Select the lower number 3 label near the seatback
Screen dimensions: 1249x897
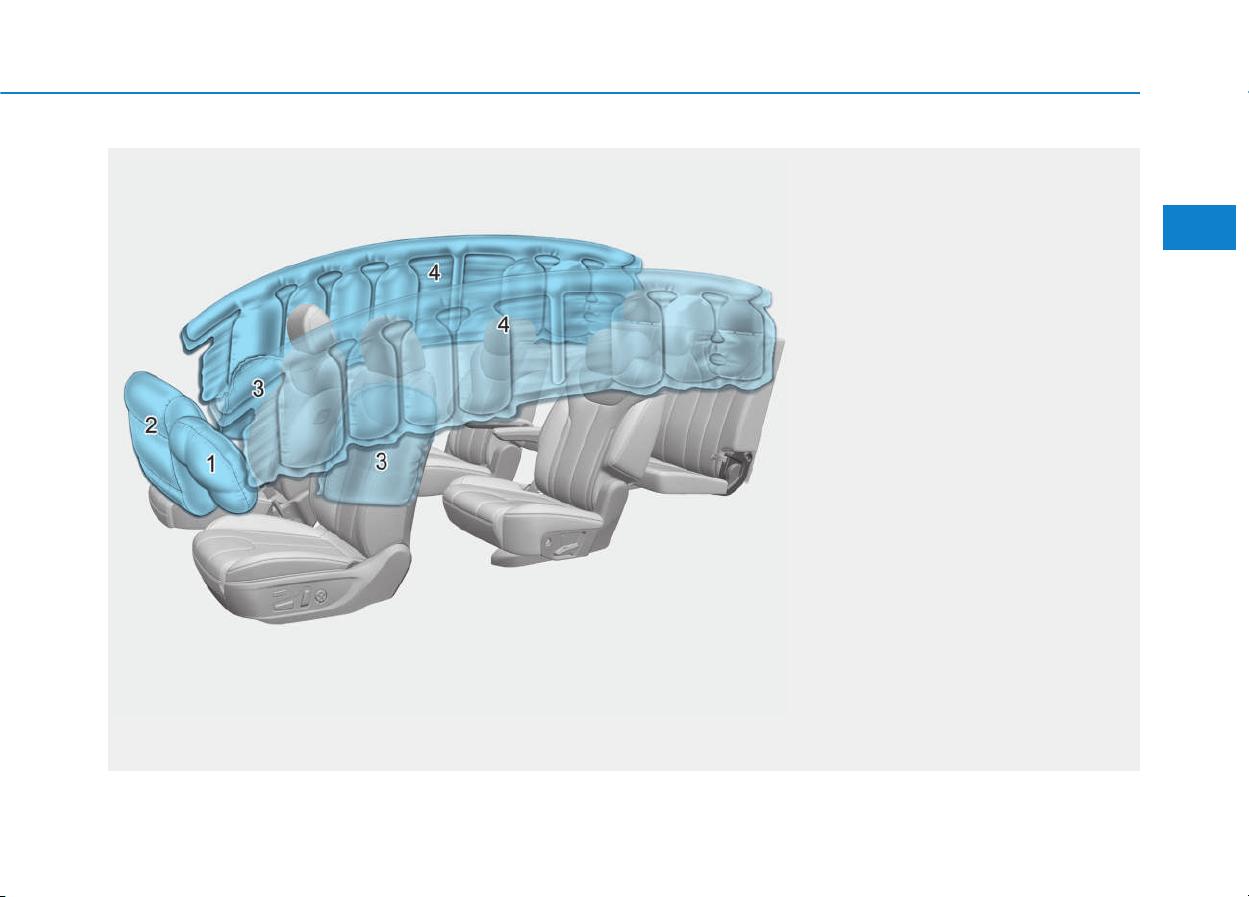[x=380, y=461]
